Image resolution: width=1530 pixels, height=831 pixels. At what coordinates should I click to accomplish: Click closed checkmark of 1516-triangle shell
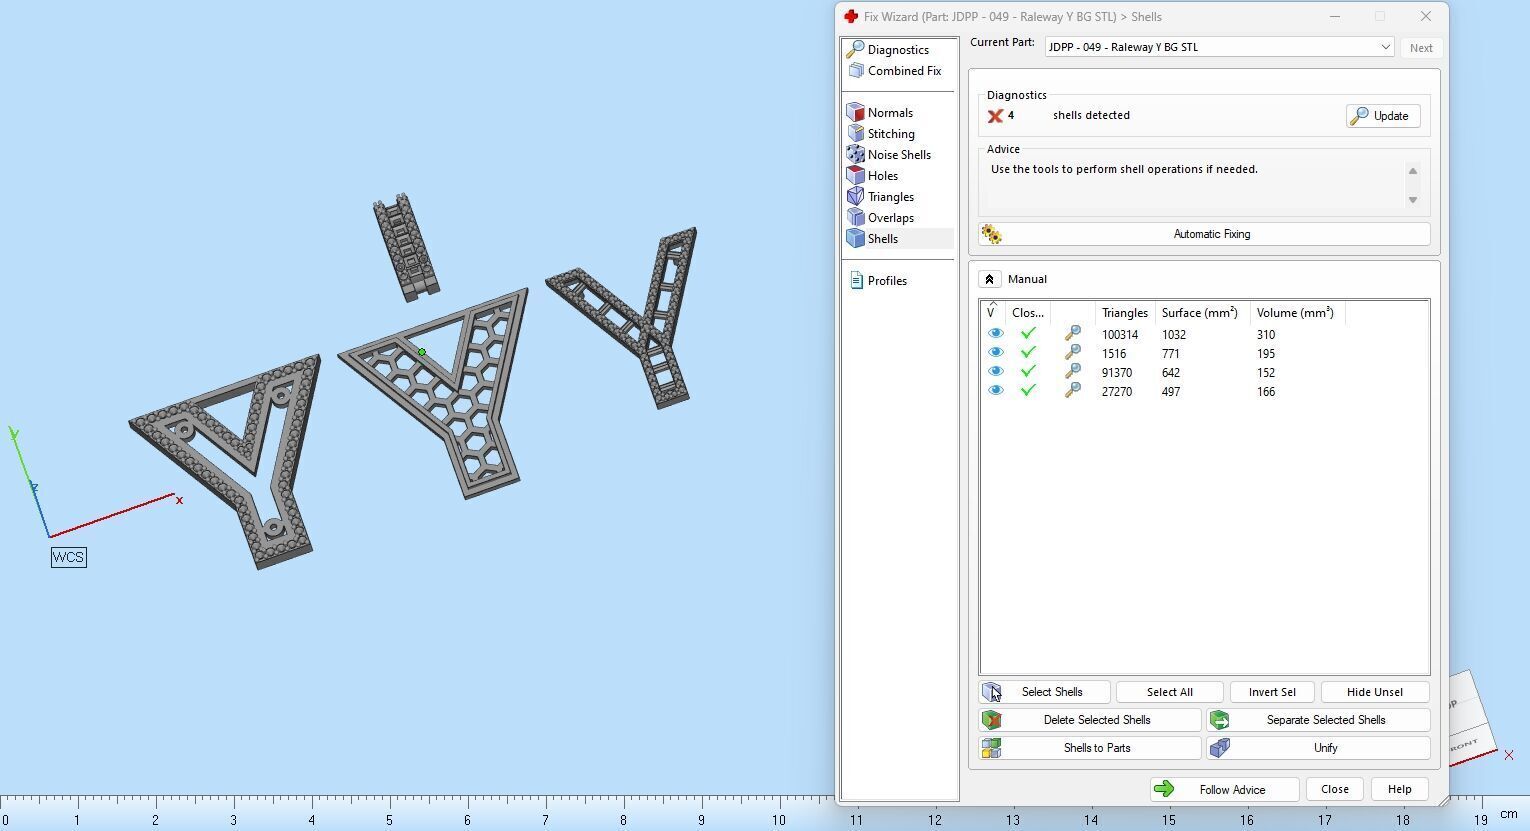[x=1028, y=353]
